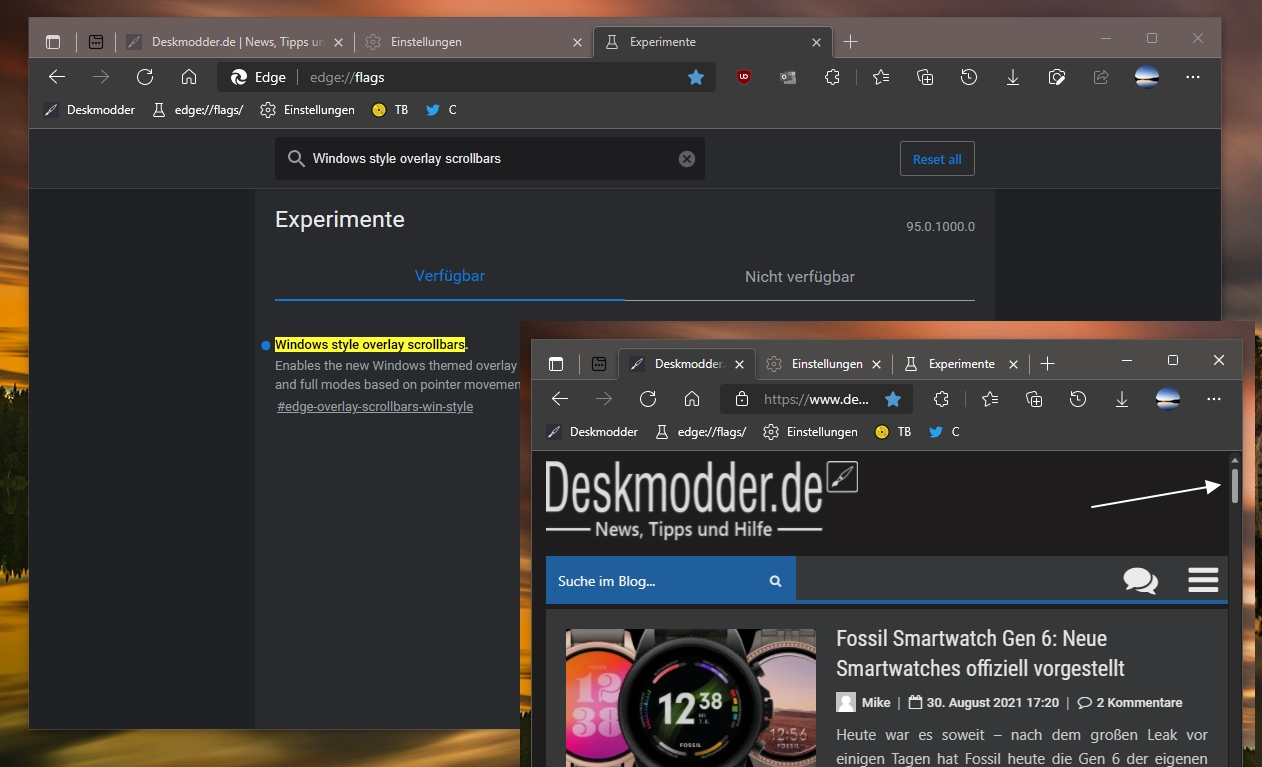Open profile avatar in back window
This screenshot has width=1262, height=767.
click(1147, 77)
